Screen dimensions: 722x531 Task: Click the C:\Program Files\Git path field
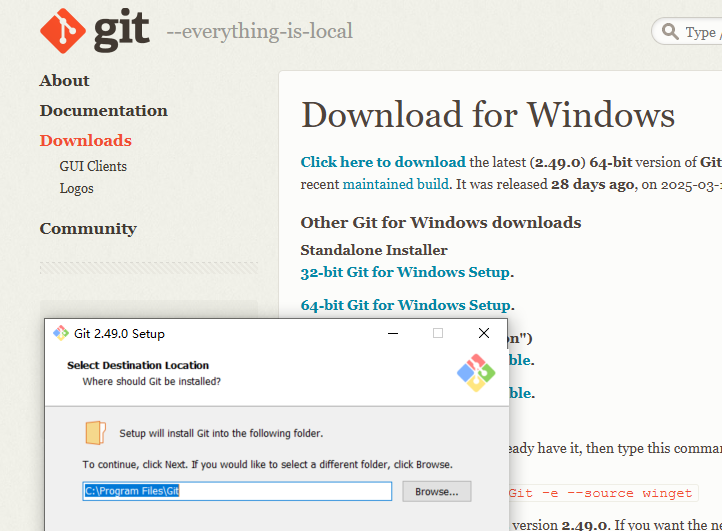237,491
